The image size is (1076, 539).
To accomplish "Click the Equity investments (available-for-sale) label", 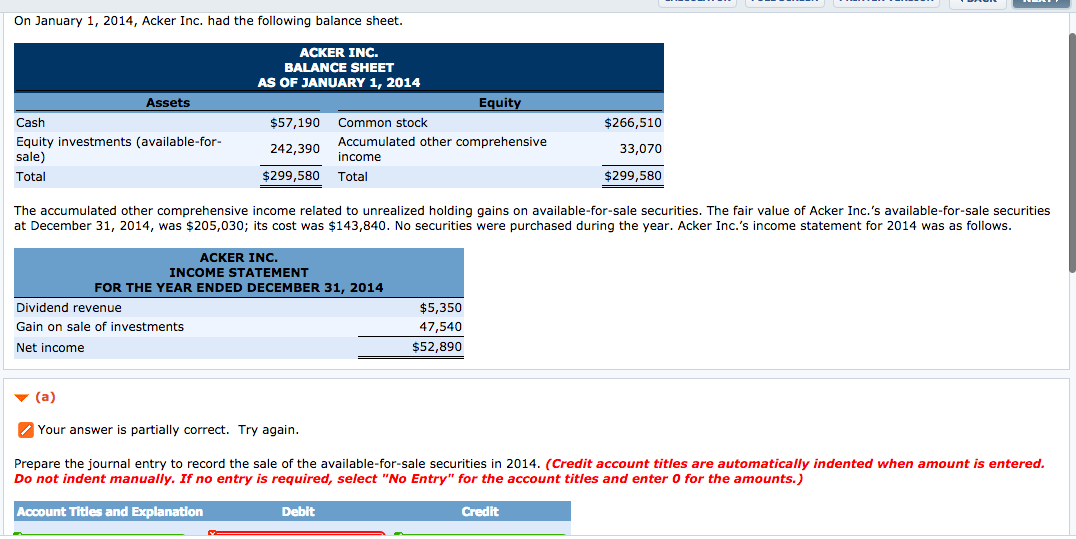I will click(x=119, y=149).
